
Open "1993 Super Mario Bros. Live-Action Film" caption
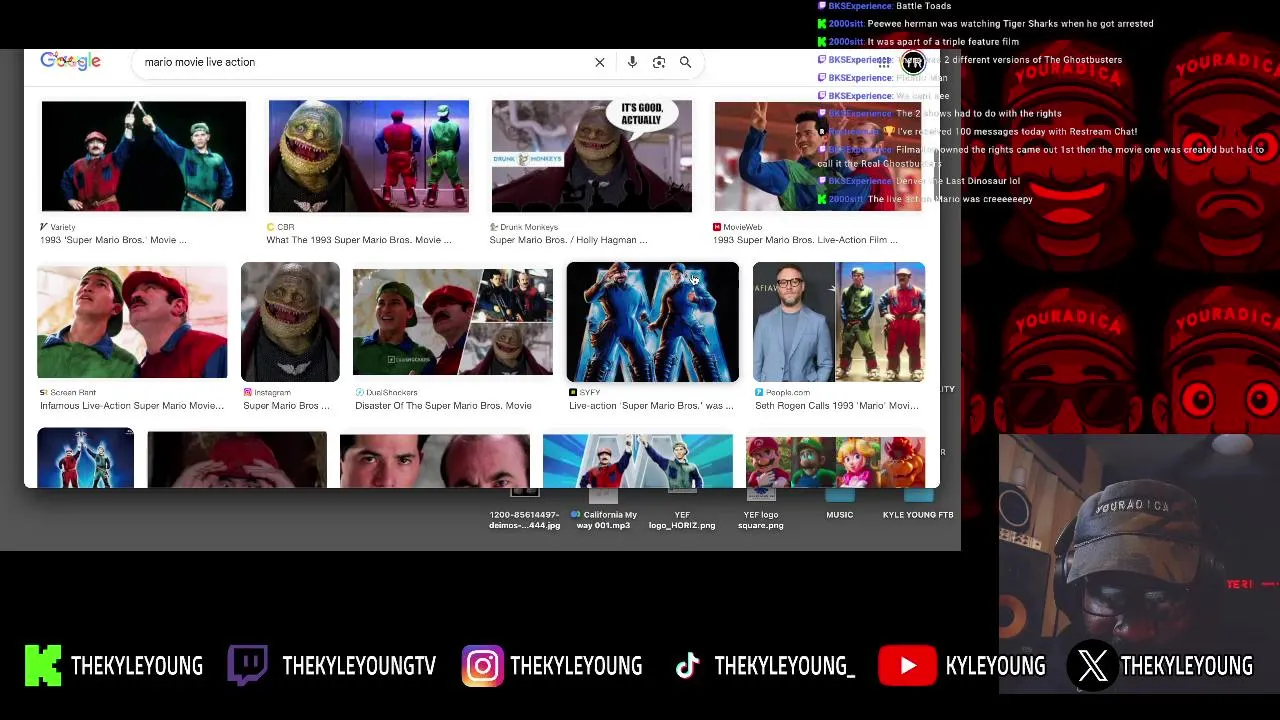805,240
